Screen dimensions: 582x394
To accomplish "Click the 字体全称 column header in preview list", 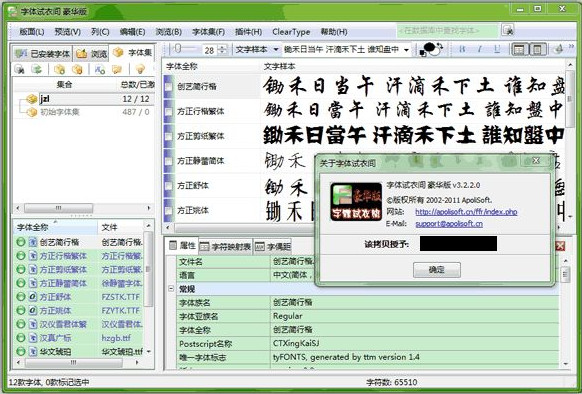I will (182, 66).
